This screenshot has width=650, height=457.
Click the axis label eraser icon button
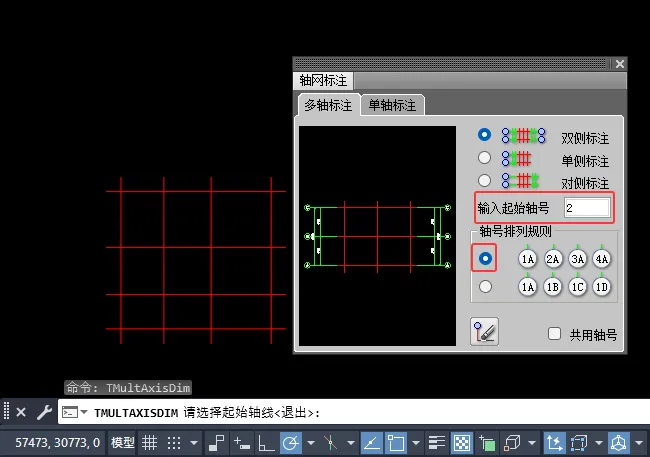point(484,331)
